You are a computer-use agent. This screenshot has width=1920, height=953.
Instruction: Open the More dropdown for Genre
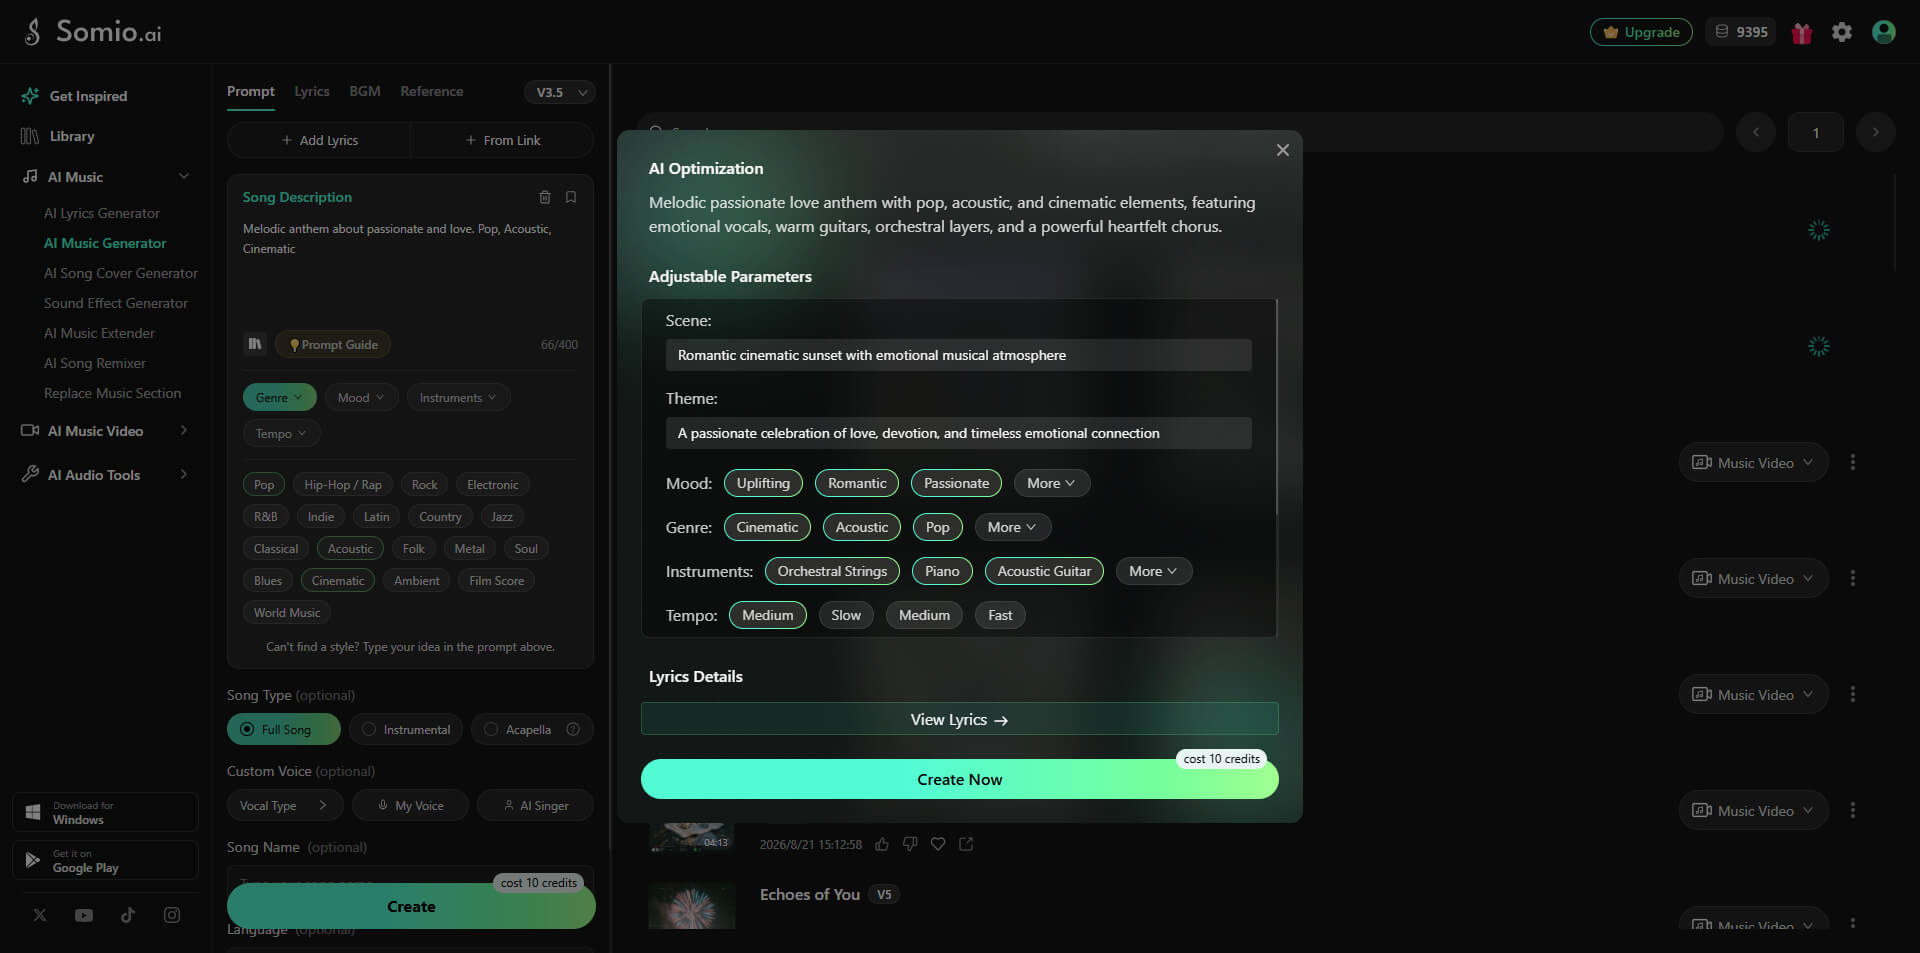(1012, 527)
